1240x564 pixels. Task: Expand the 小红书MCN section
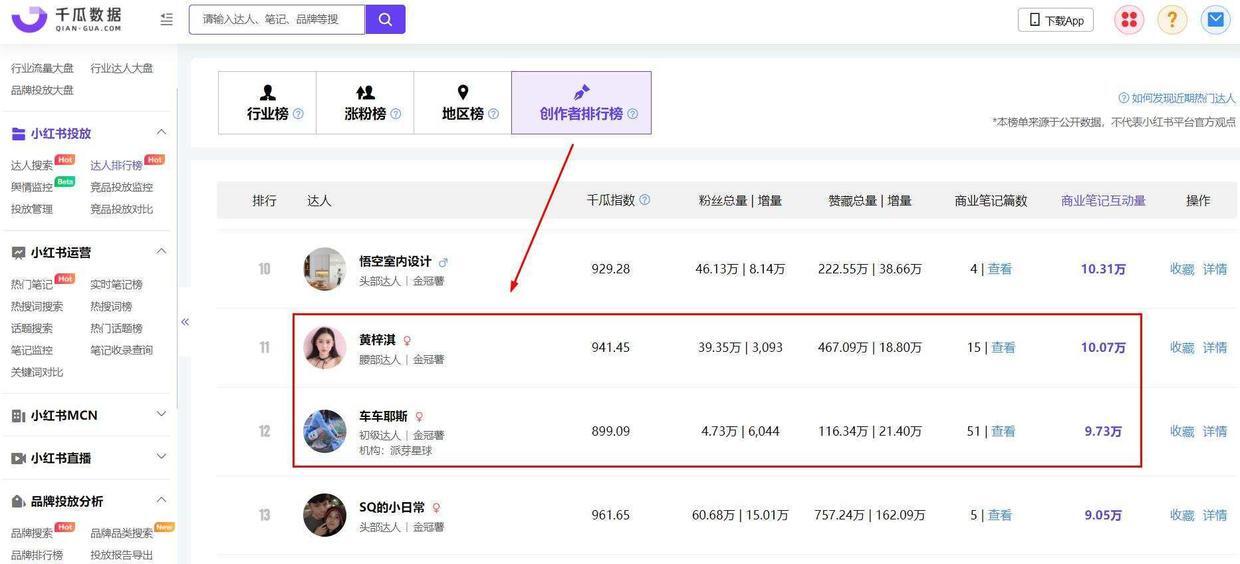[x=161, y=415]
